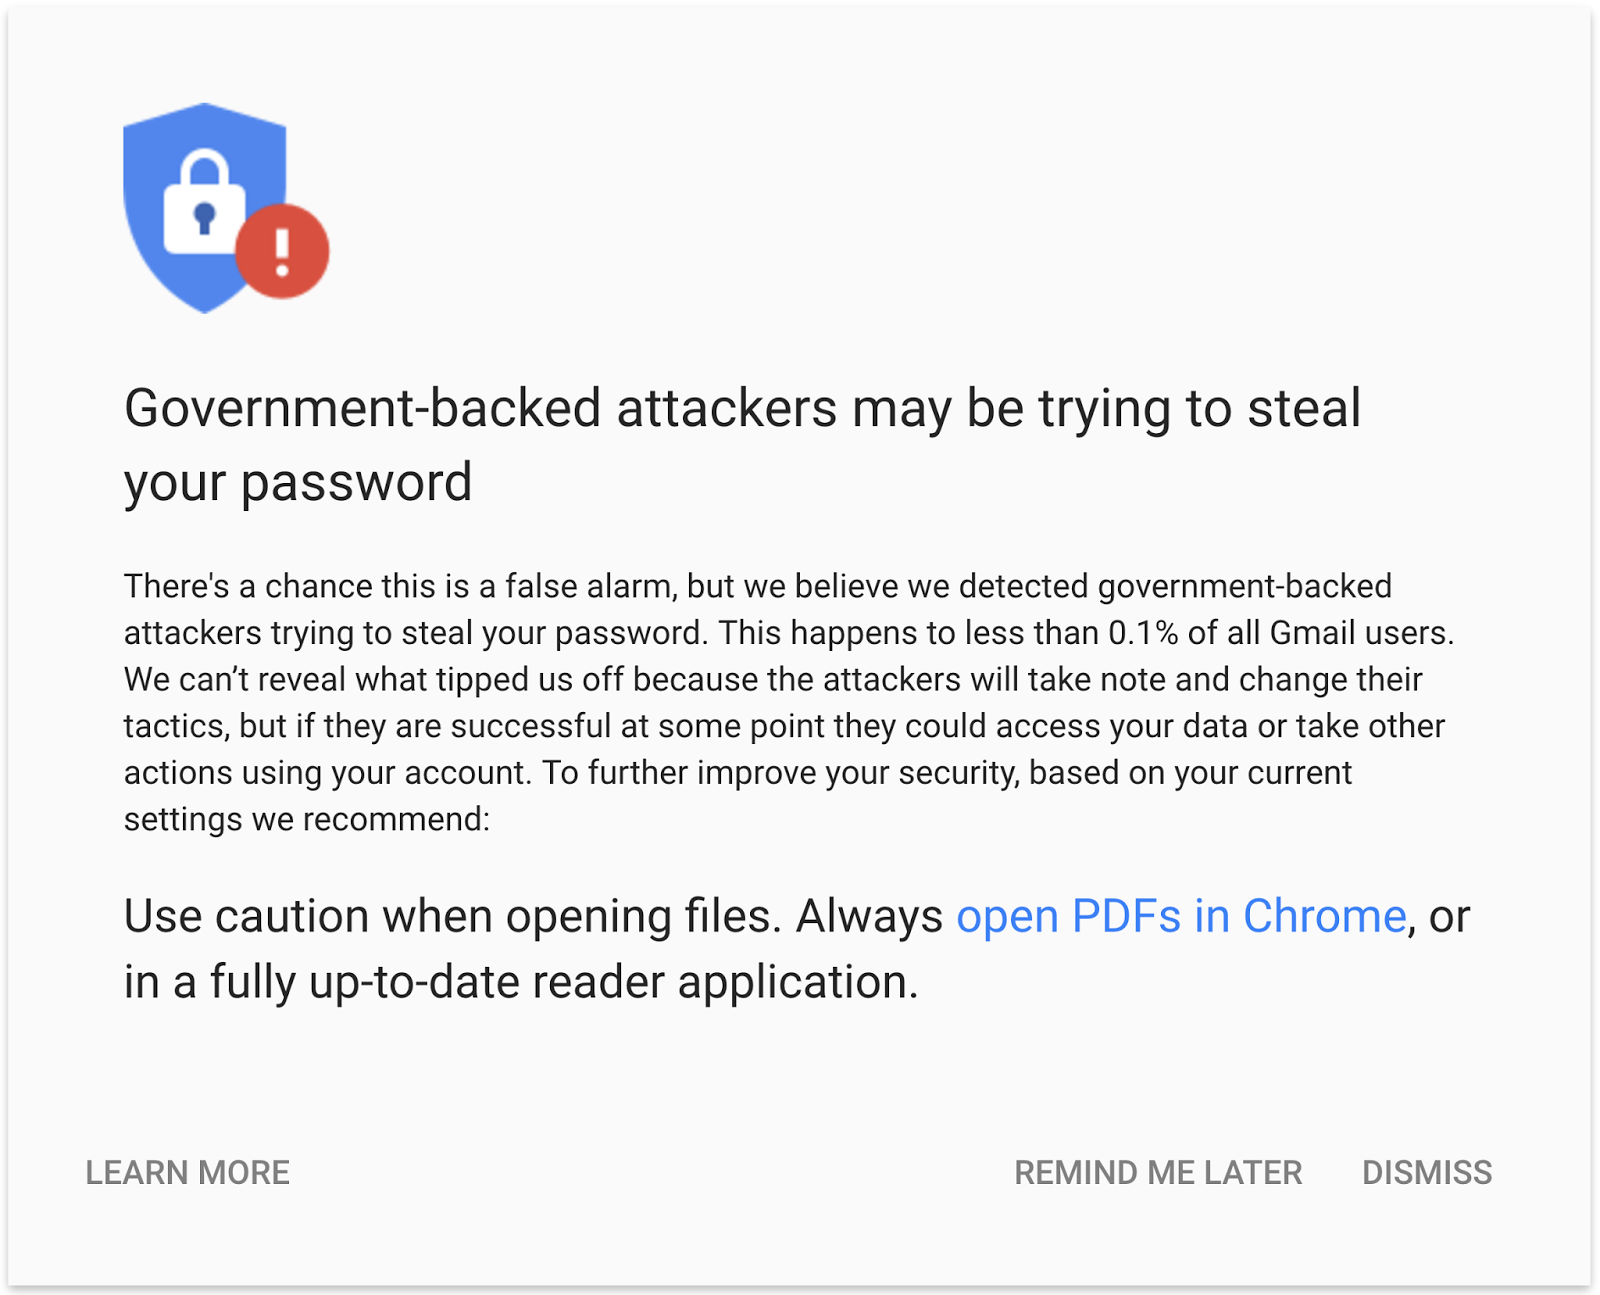Choose REMIND ME LATER
Screen dimensions: 1600x1295
1158,1172
